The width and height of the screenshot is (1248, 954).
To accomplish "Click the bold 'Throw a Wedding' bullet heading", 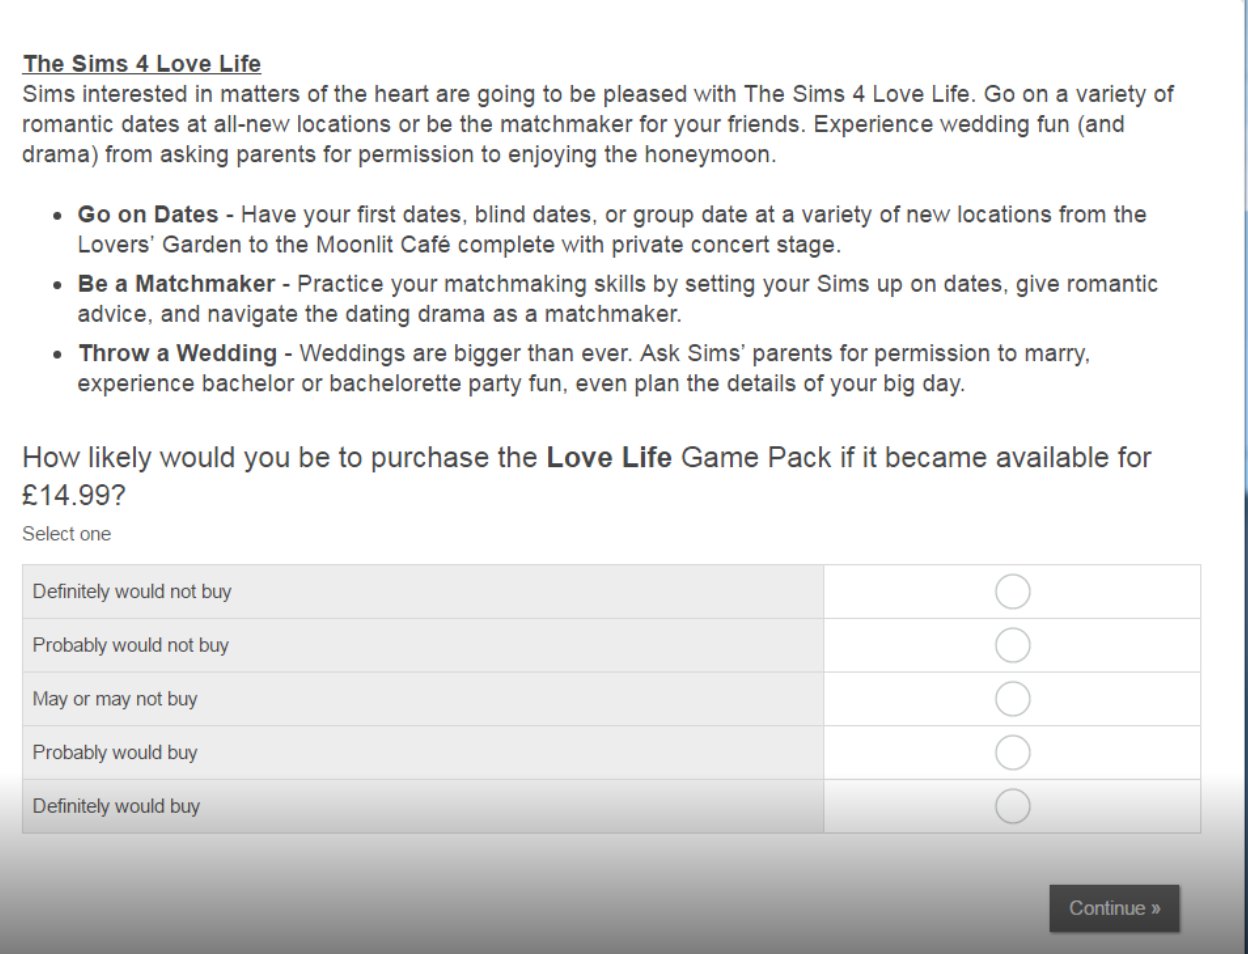I will [x=178, y=354].
